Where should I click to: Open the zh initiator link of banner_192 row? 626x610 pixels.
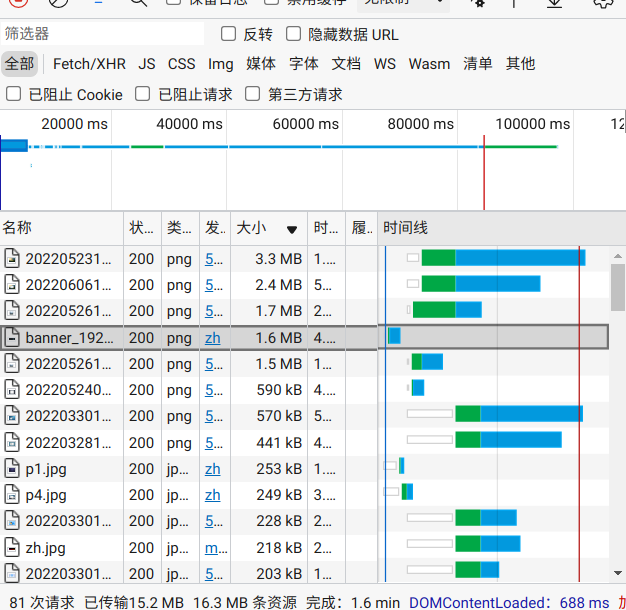(x=212, y=338)
